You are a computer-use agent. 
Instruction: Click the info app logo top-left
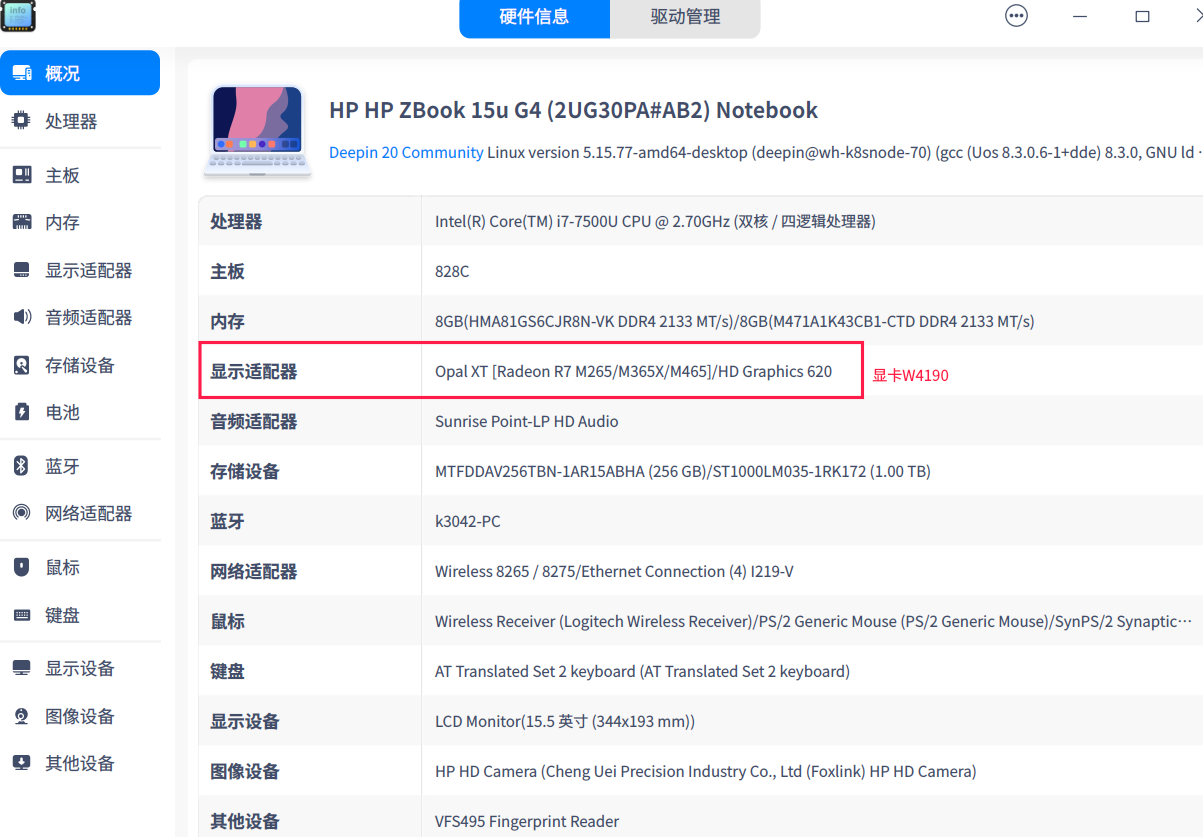[x=18, y=16]
